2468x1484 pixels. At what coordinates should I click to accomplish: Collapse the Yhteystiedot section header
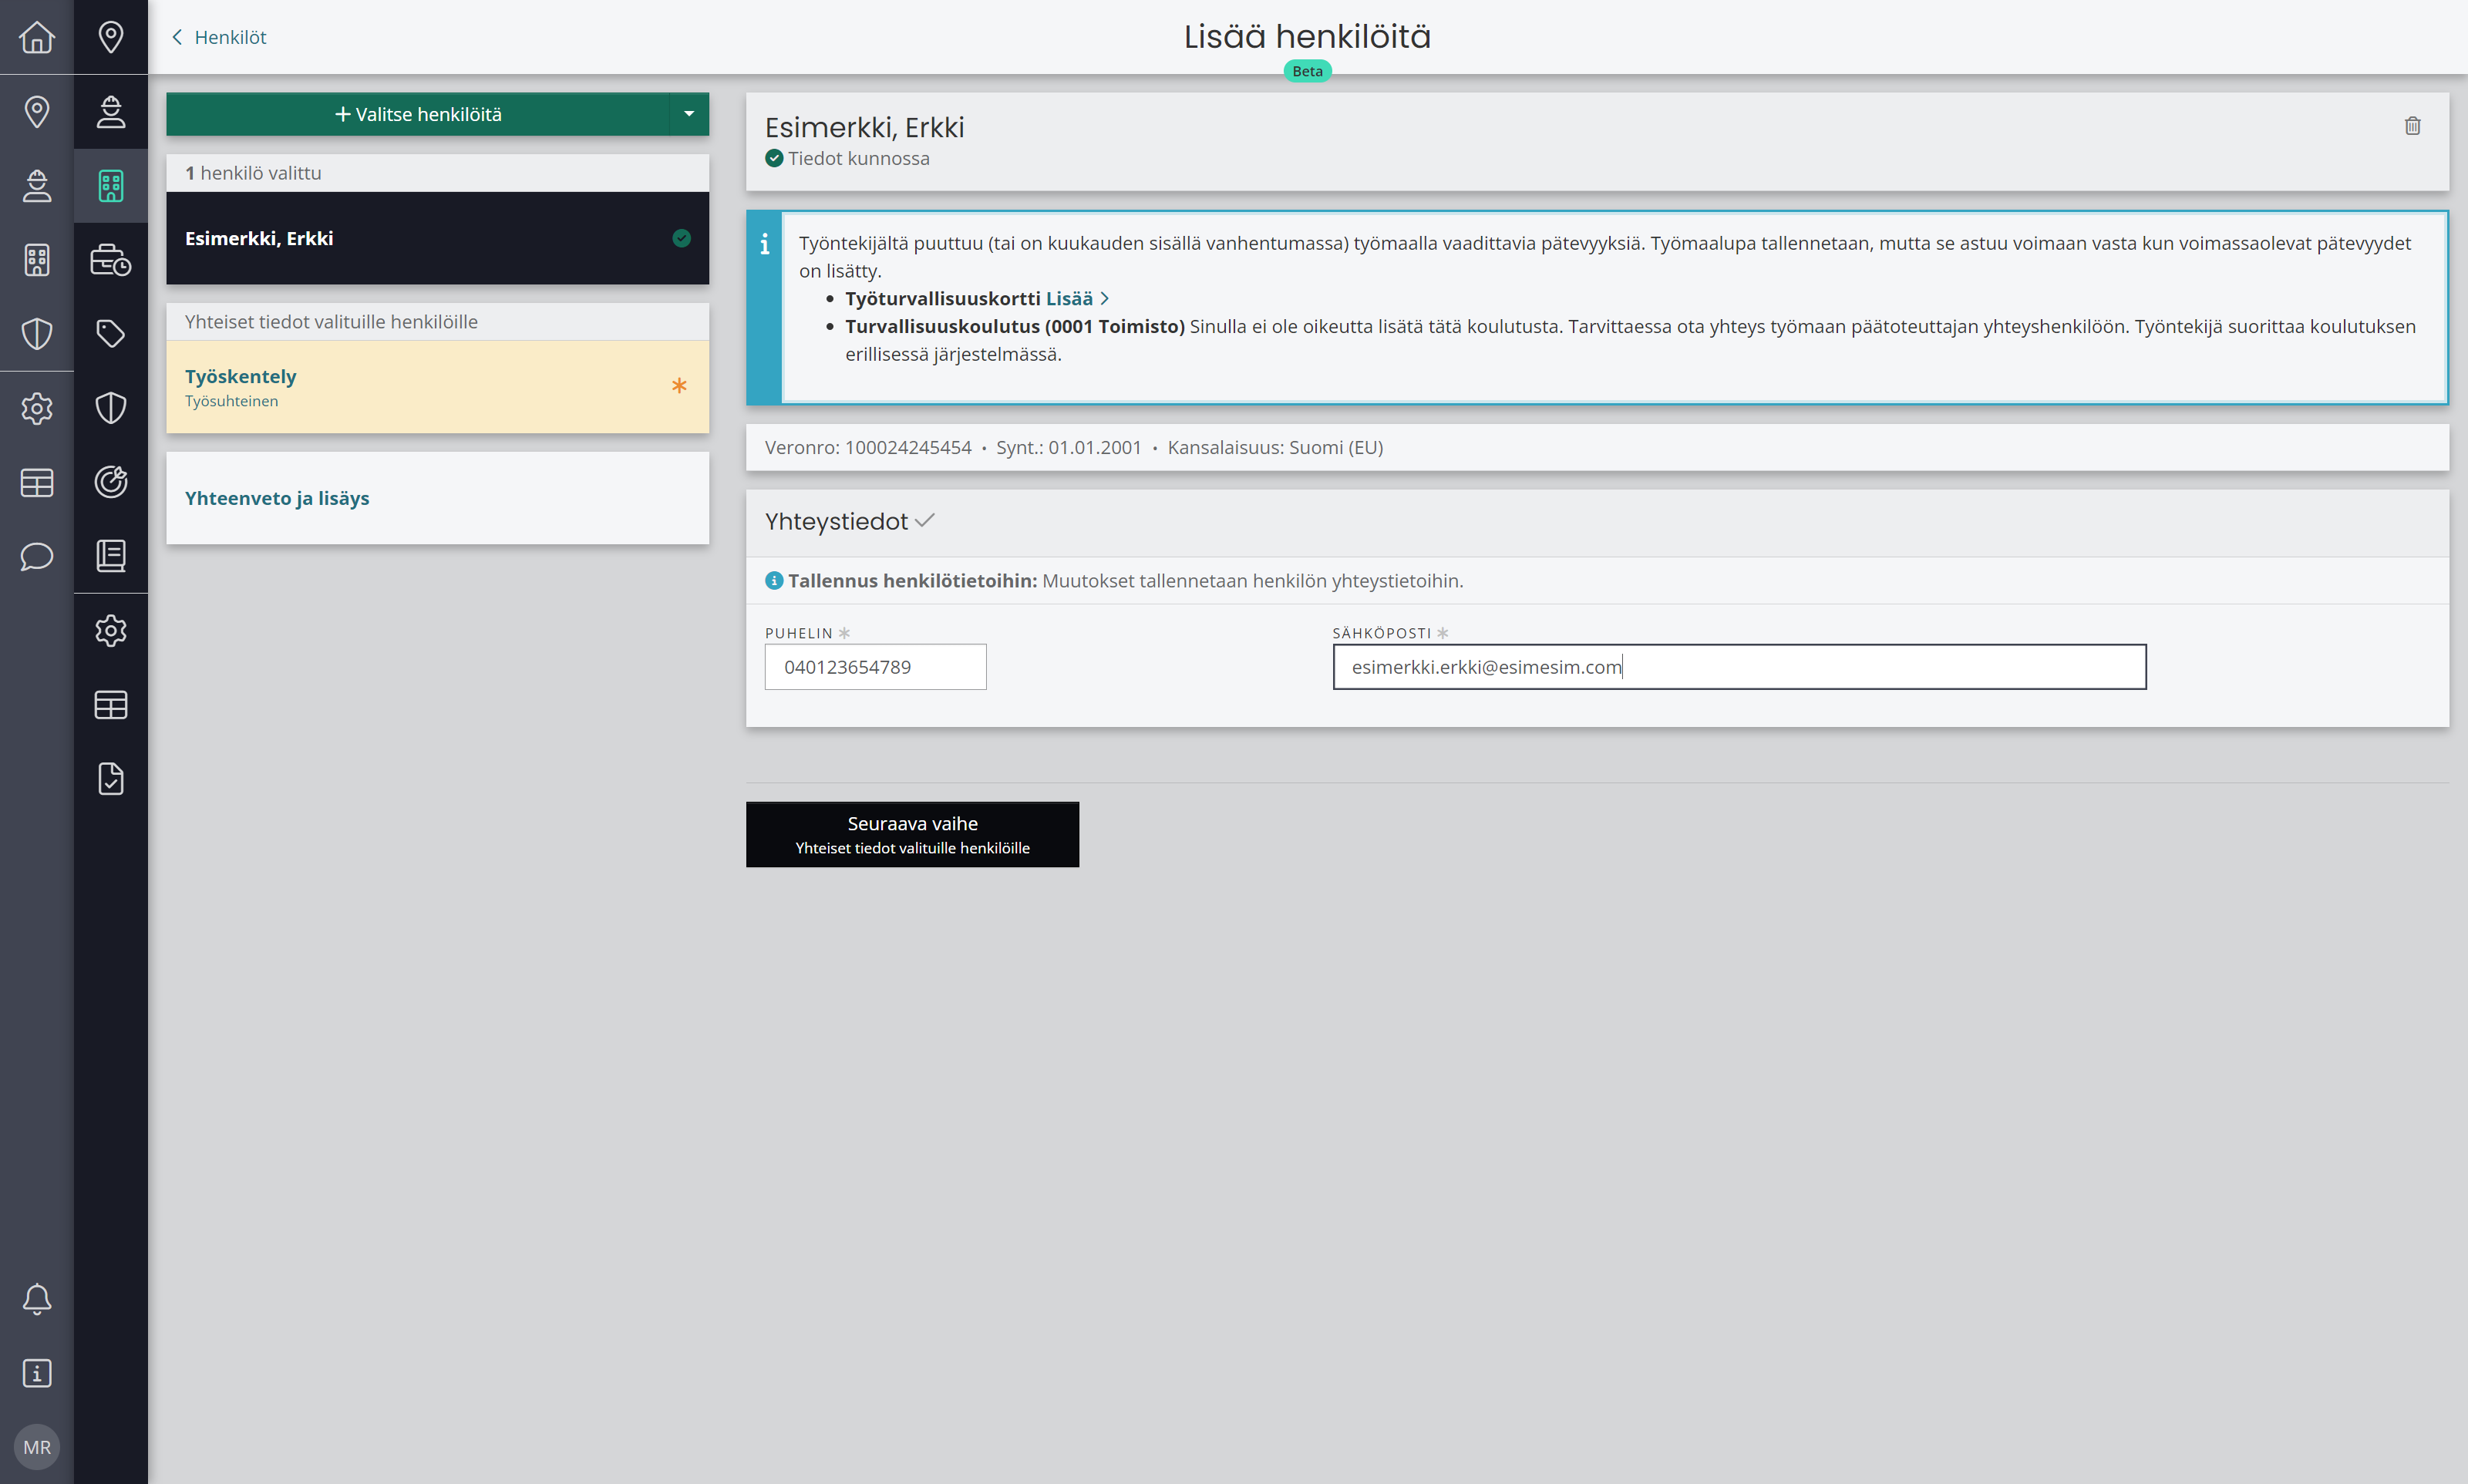click(x=1597, y=522)
